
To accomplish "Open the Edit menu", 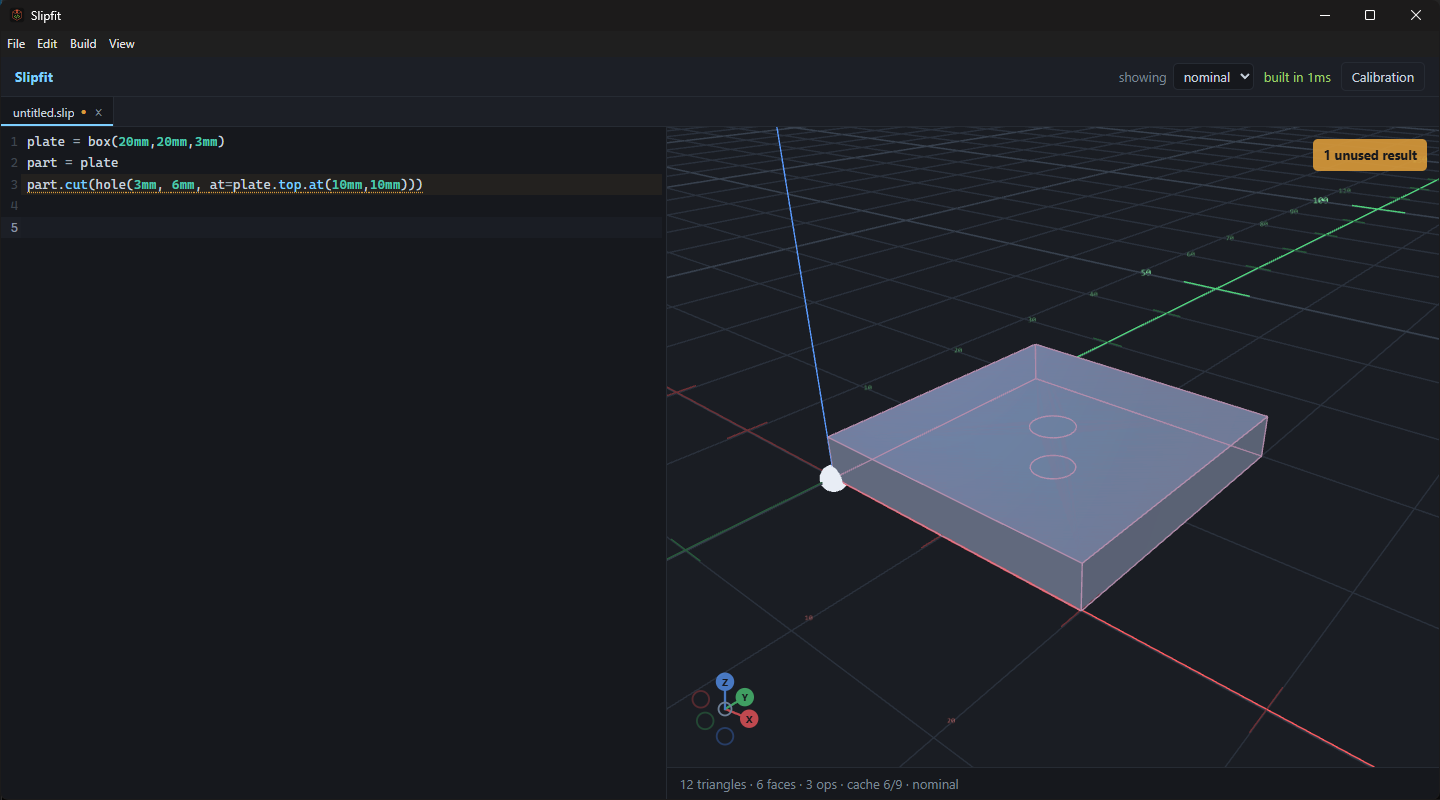I will [47, 44].
